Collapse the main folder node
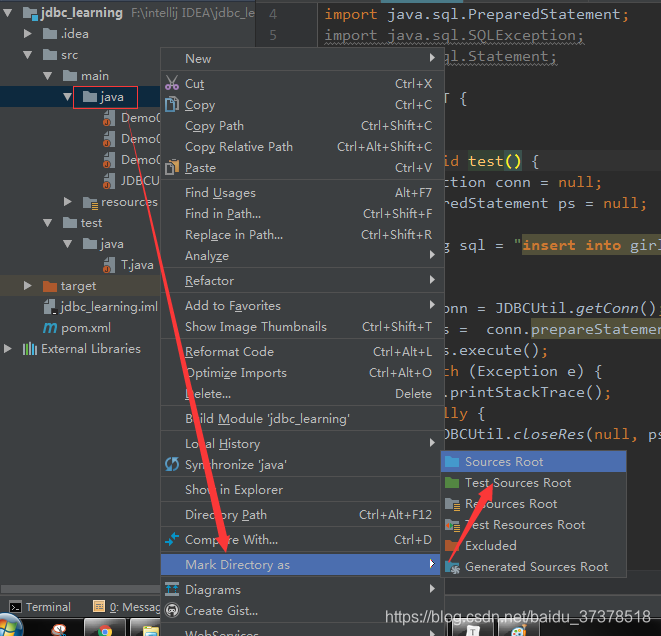 [x=48, y=76]
